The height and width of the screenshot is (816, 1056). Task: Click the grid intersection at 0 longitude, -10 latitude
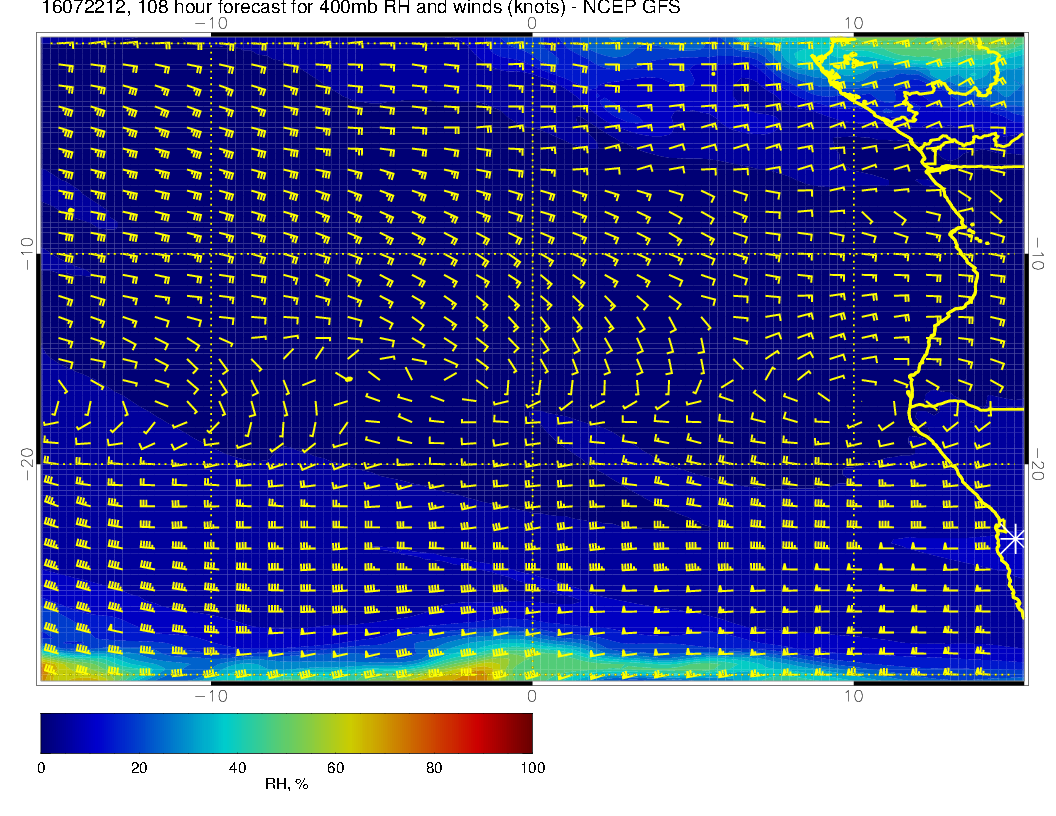[x=532, y=254]
